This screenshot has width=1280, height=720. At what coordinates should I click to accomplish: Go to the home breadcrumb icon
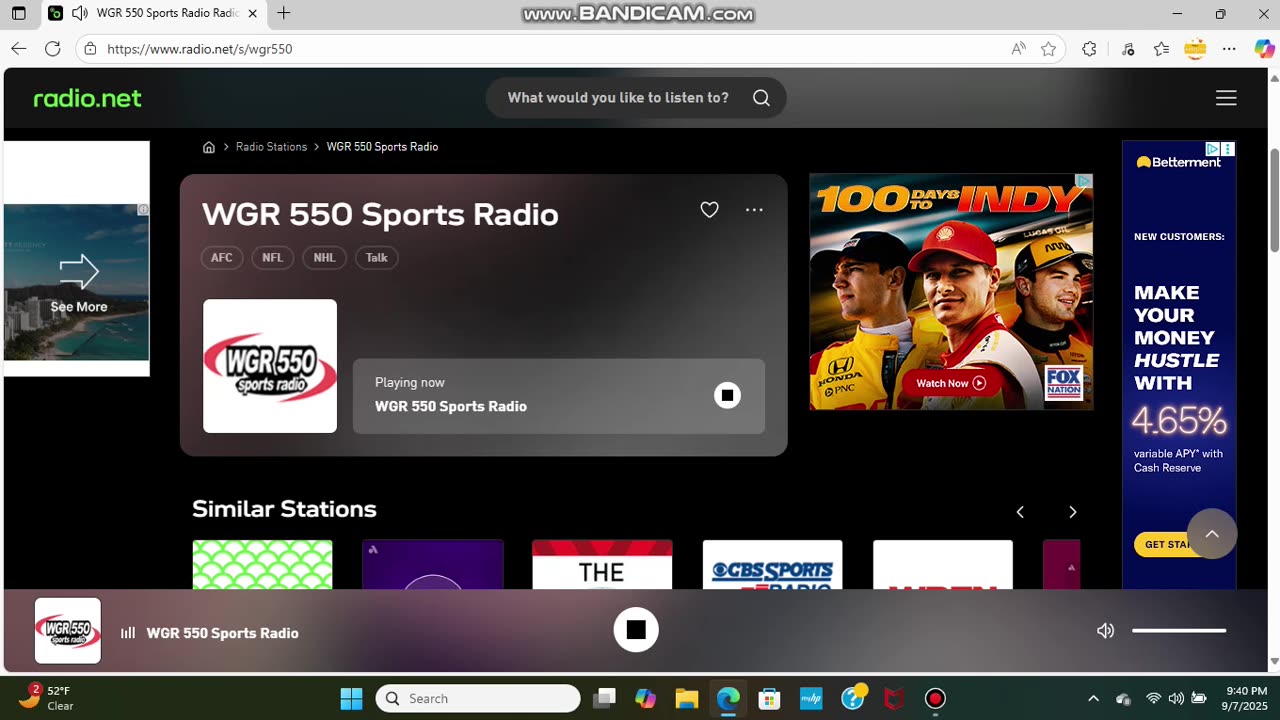point(209,147)
